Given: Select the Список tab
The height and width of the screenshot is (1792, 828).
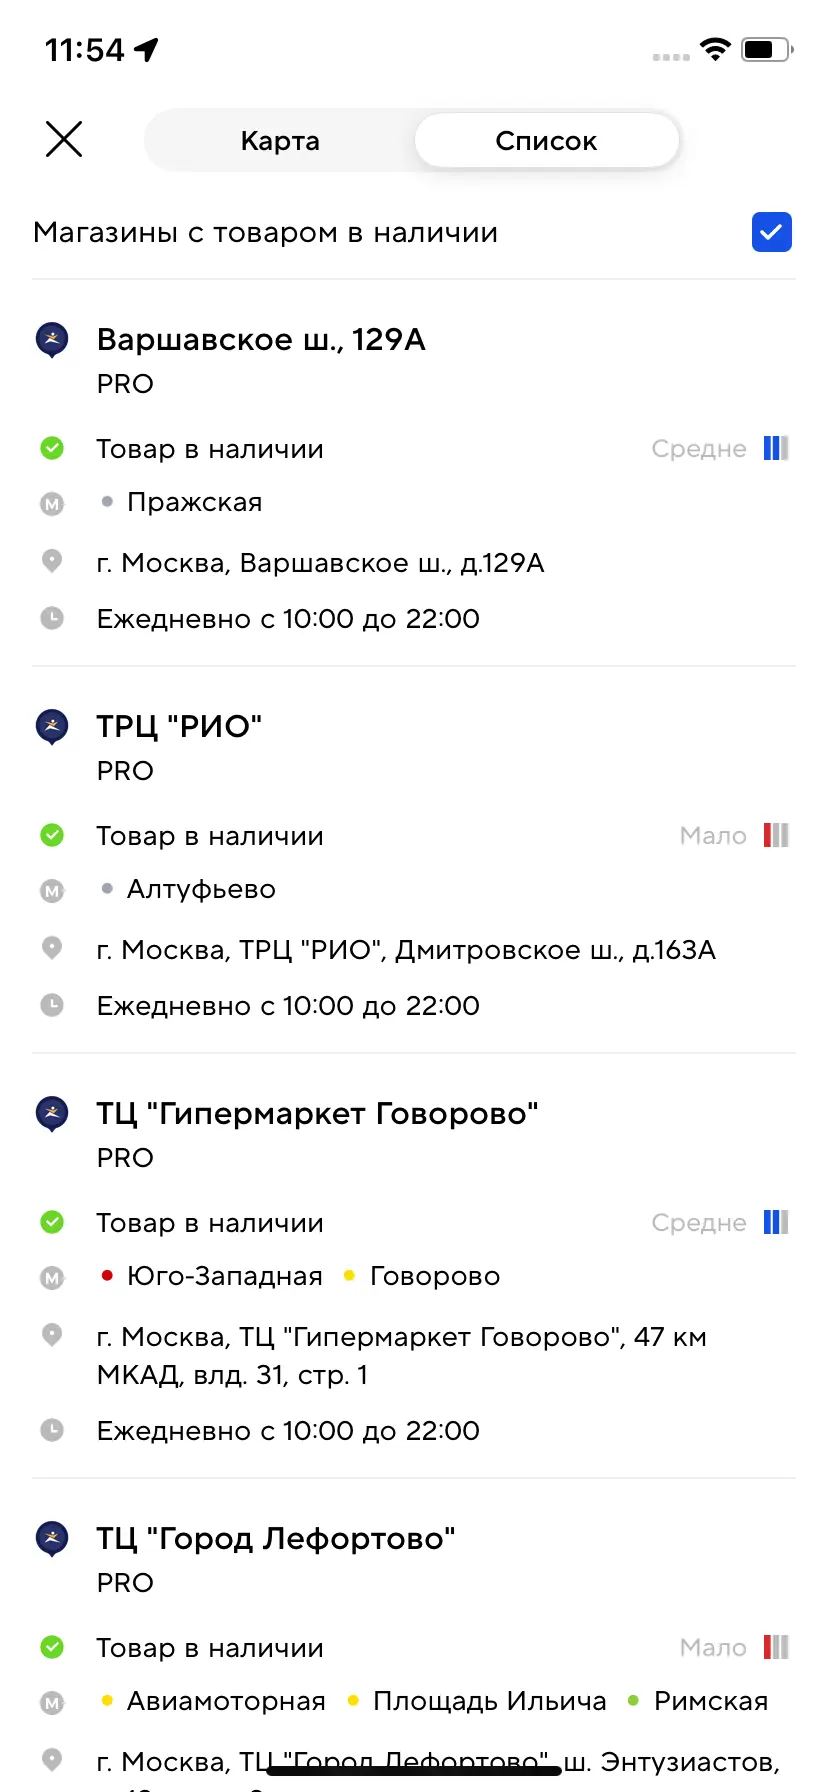Looking at the screenshot, I should tap(546, 141).
